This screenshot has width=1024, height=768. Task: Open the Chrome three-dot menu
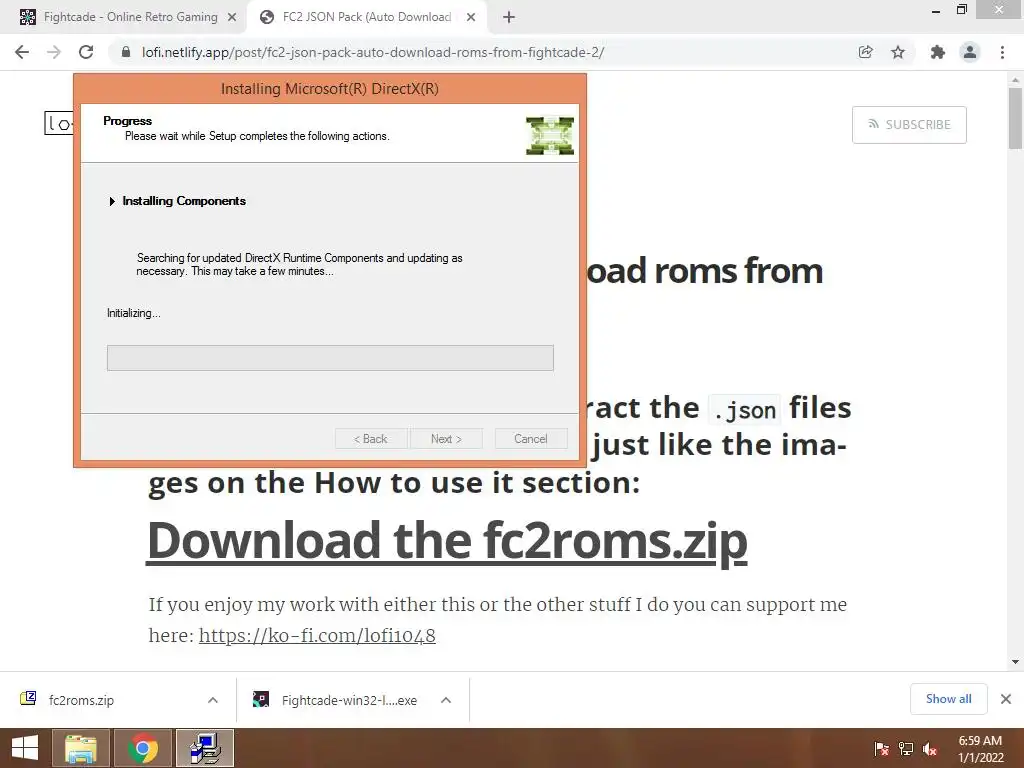1002,52
